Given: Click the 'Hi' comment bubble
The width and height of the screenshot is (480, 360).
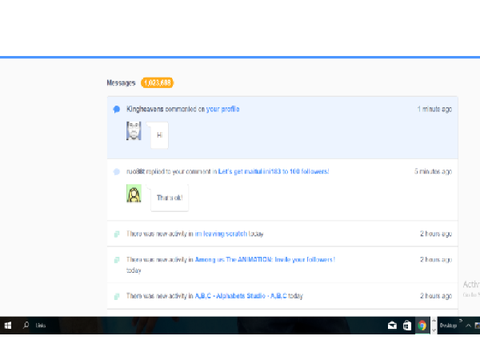Looking at the screenshot, I should [x=159, y=135].
